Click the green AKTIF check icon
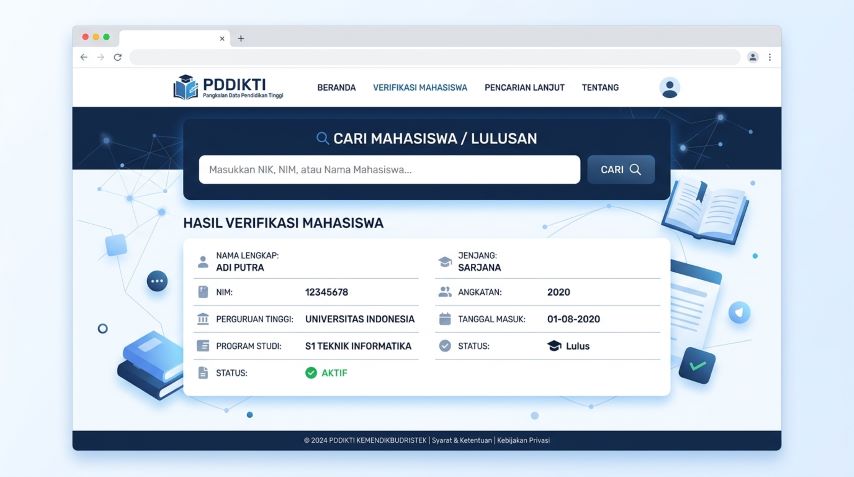 click(x=311, y=373)
